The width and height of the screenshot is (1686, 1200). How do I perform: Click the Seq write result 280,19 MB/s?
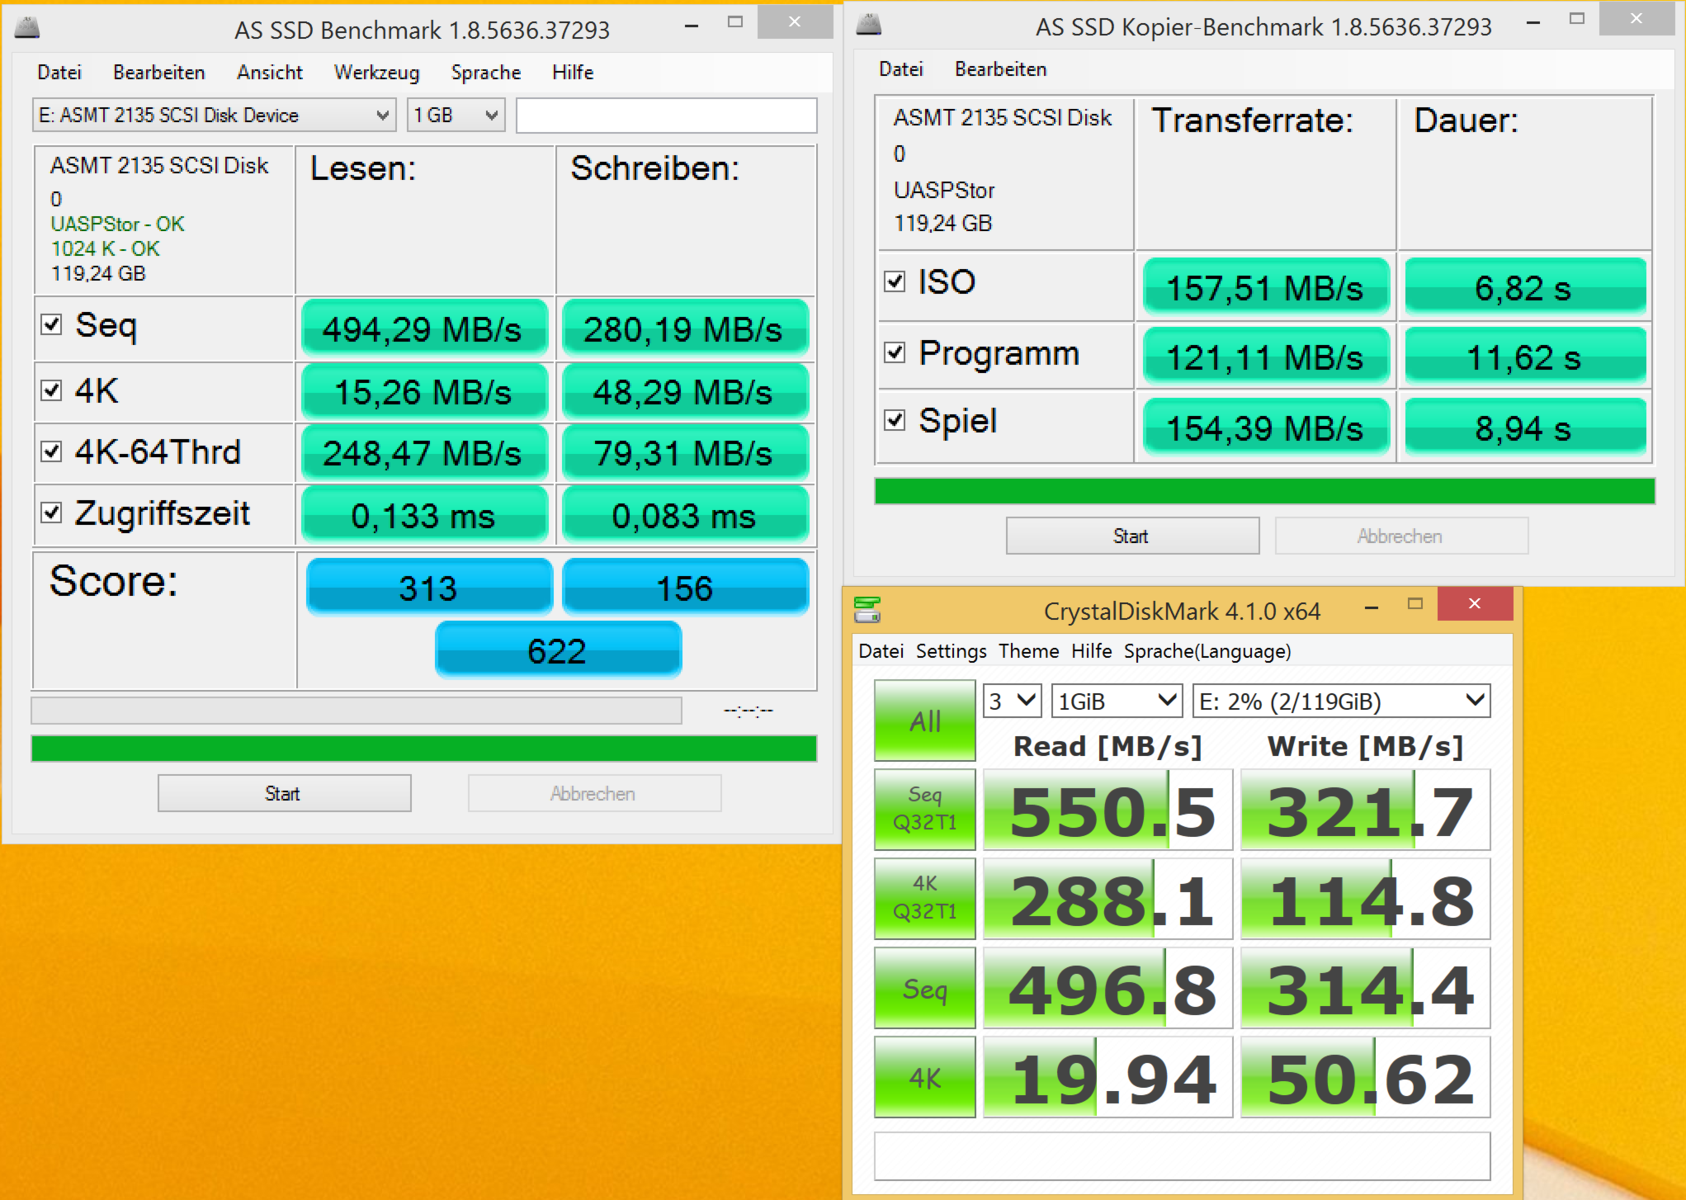tap(685, 329)
